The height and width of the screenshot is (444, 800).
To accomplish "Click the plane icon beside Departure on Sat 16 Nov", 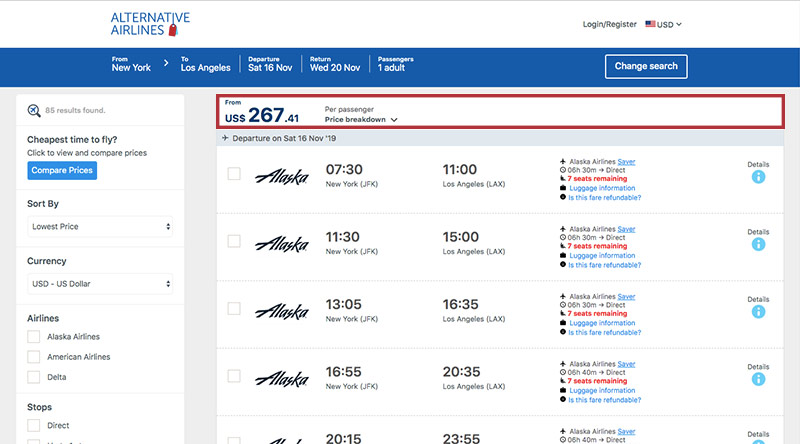I will (225, 138).
